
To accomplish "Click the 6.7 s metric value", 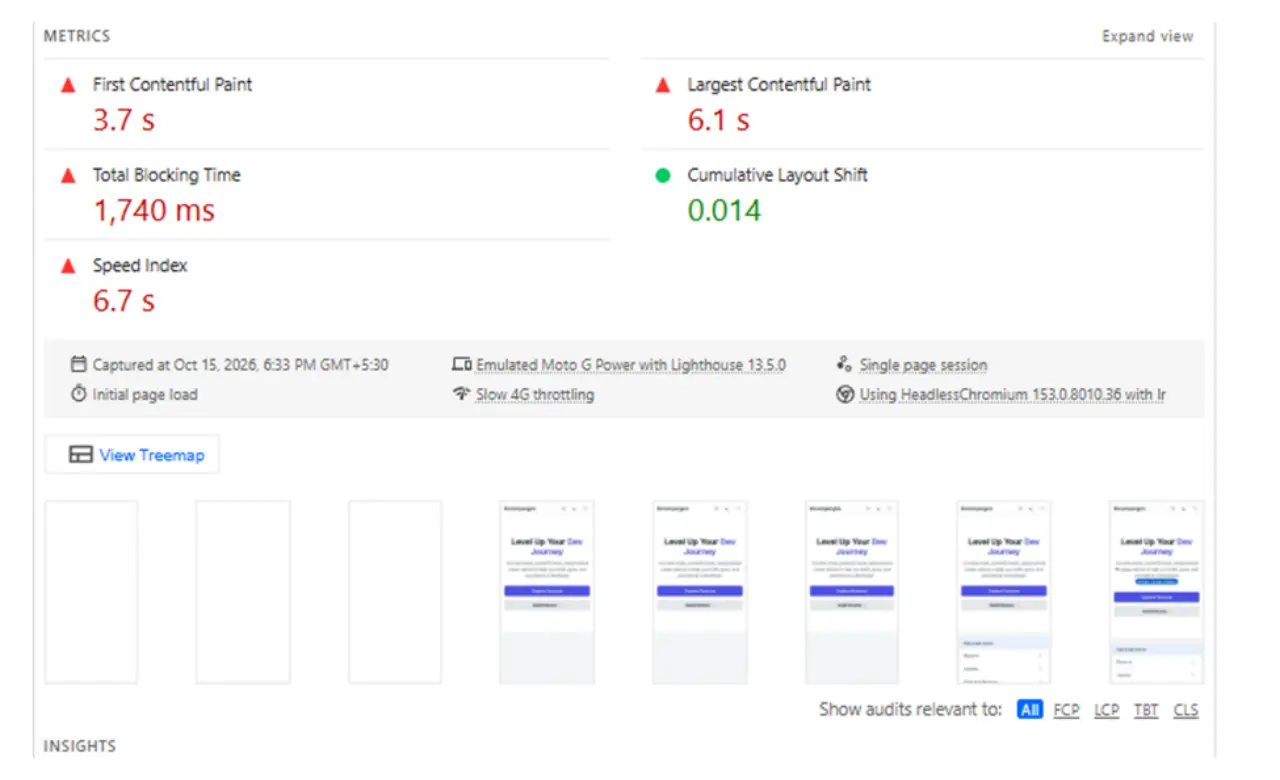I will (124, 301).
